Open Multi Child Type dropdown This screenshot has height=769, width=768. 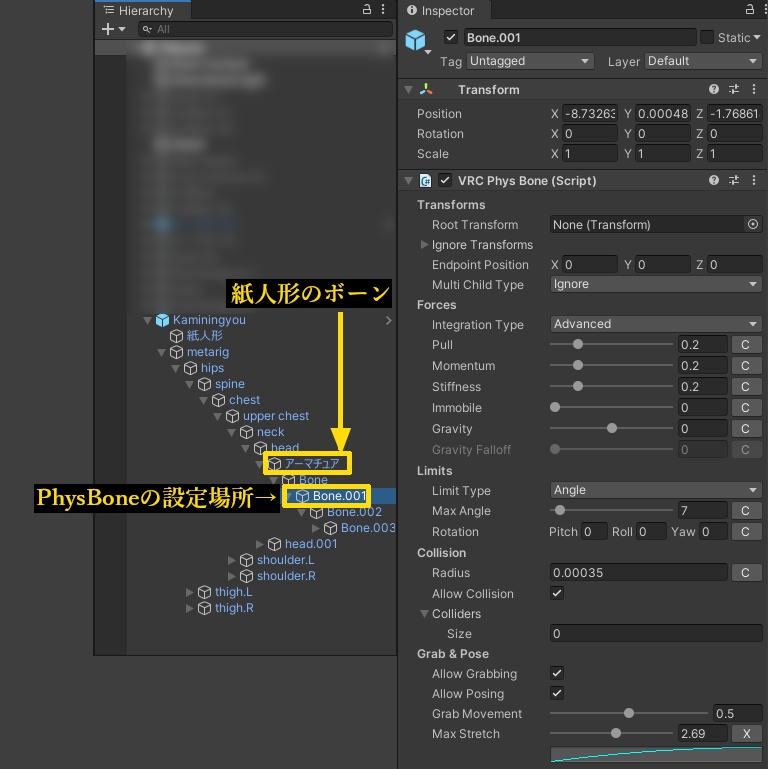tap(656, 284)
